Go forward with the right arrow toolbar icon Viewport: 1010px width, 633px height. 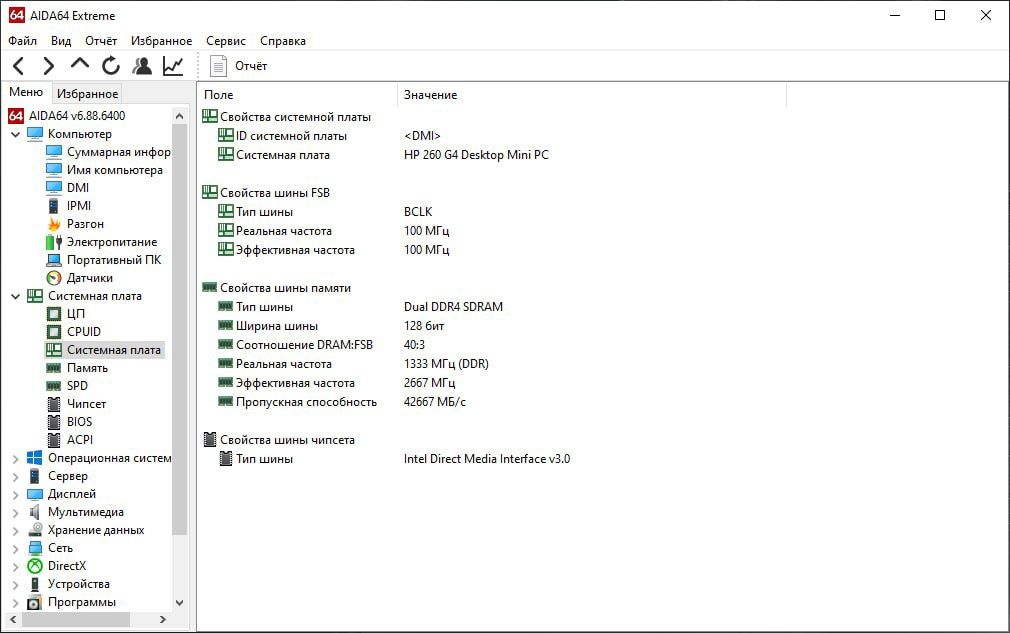coord(48,66)
